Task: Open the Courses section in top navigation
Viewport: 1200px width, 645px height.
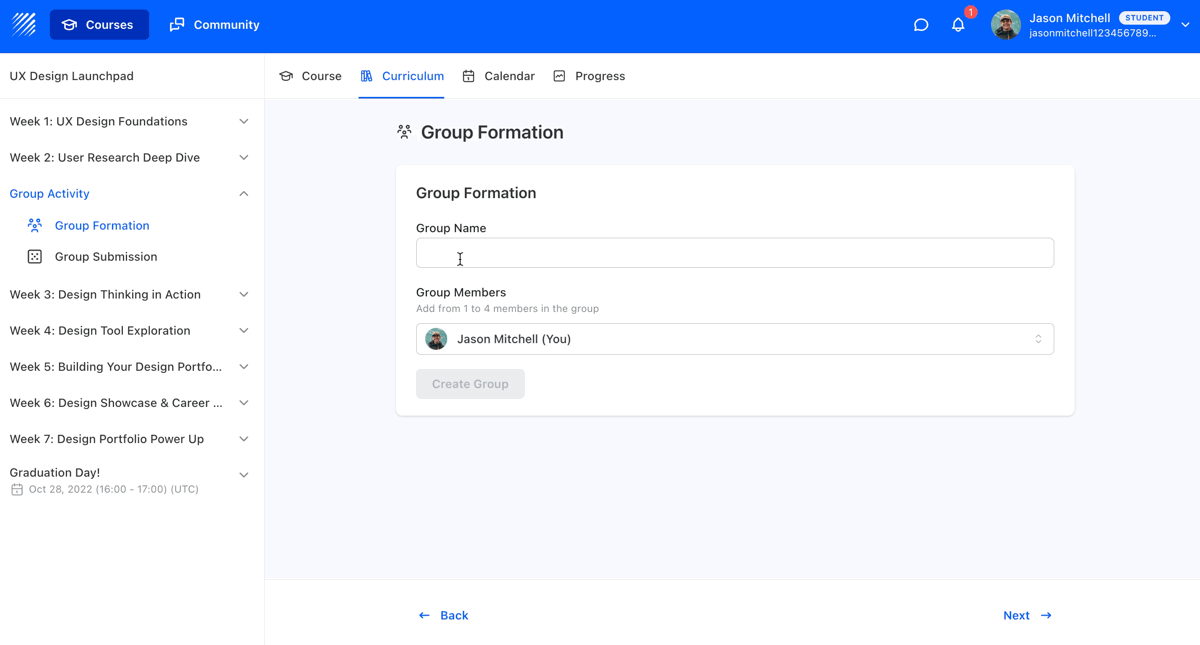Action: click(x=99, y=25)
